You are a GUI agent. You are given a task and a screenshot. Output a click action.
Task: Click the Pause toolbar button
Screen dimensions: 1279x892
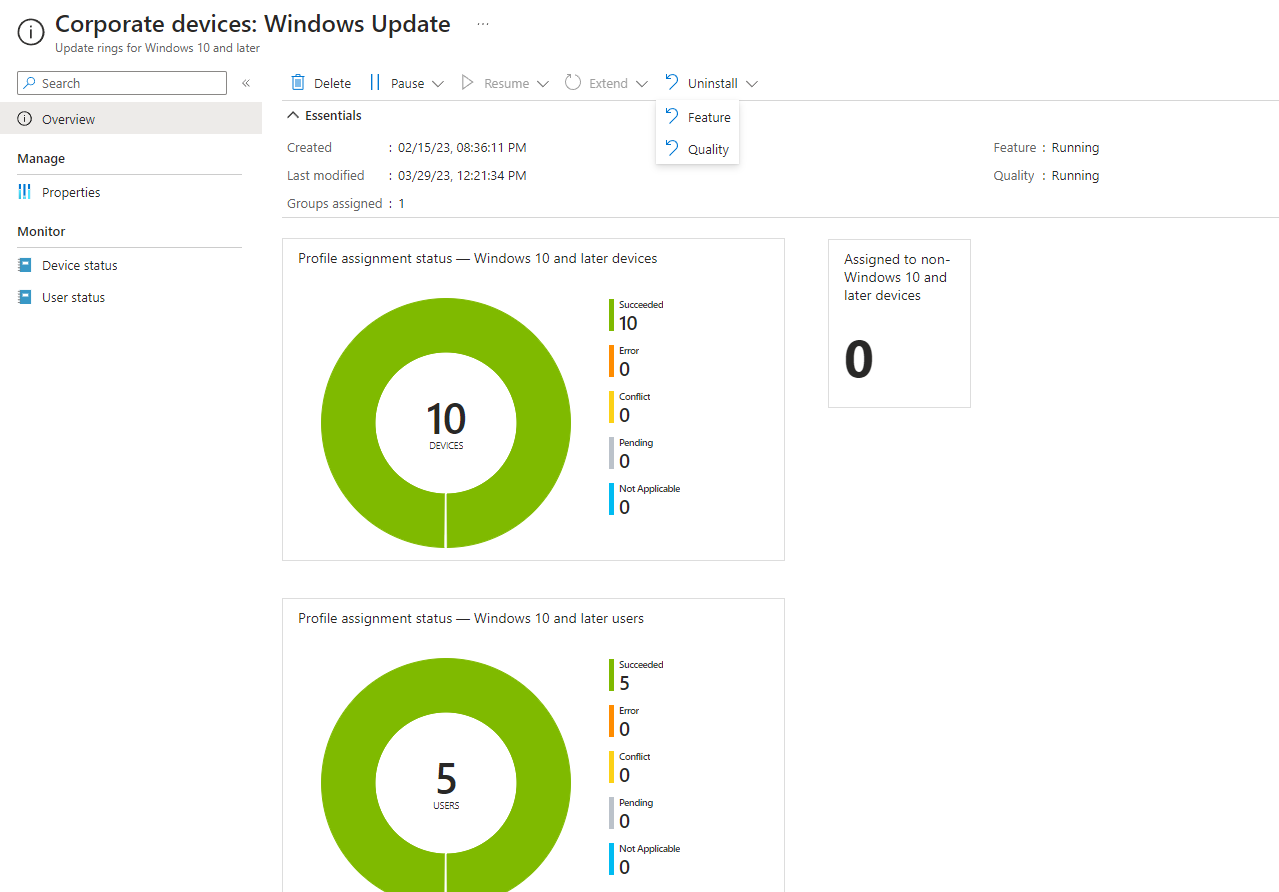(x=407, y=83)
